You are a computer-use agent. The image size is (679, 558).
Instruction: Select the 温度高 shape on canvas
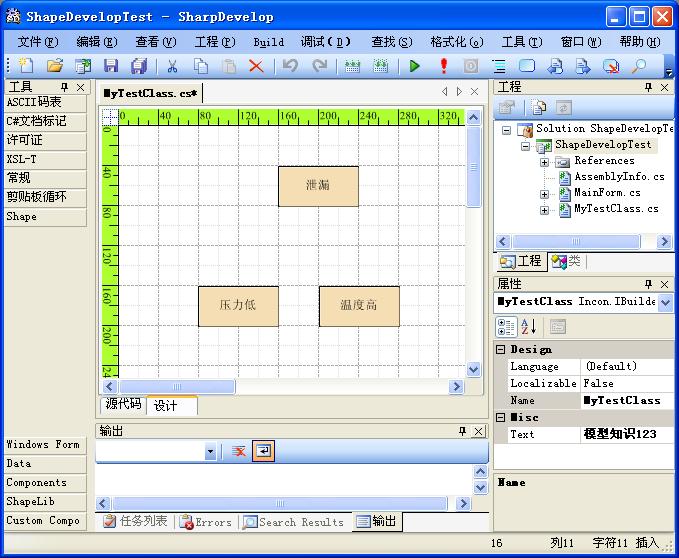click(359, 306)
